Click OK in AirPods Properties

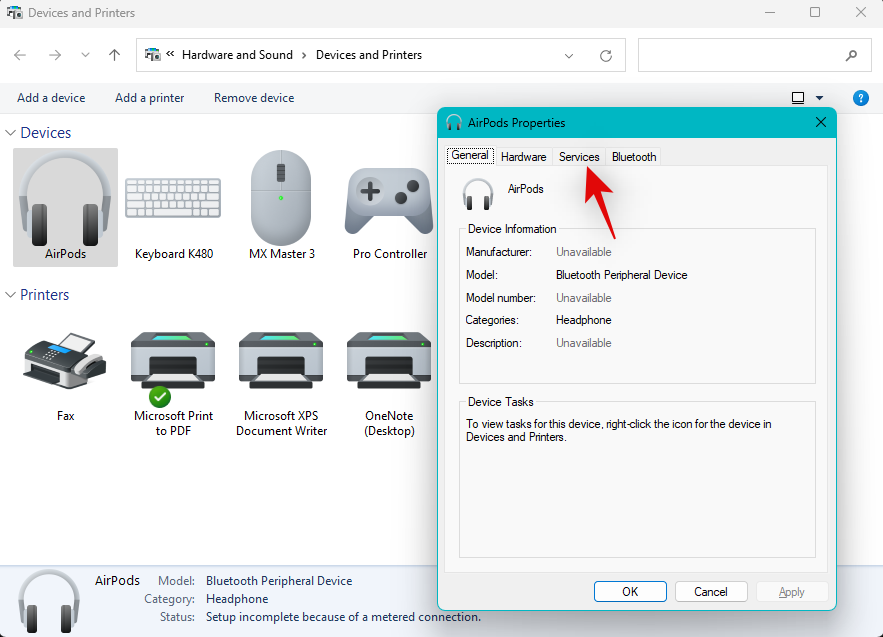click(x=630, y=591)
